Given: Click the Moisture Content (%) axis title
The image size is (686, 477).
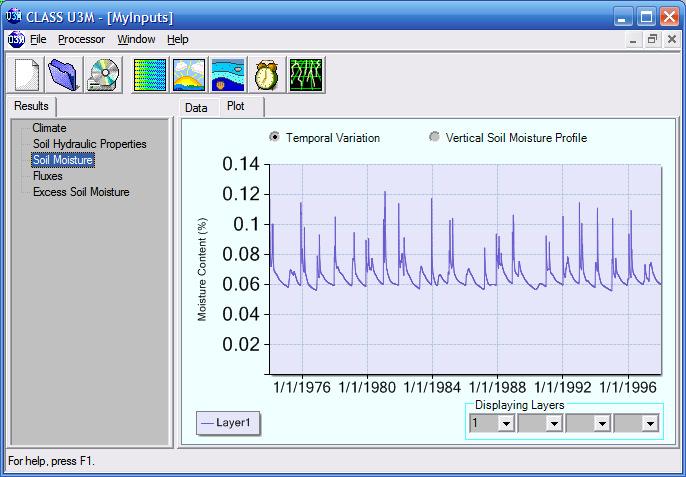Looking at the screenshot, I should click(x=202, y=270).
